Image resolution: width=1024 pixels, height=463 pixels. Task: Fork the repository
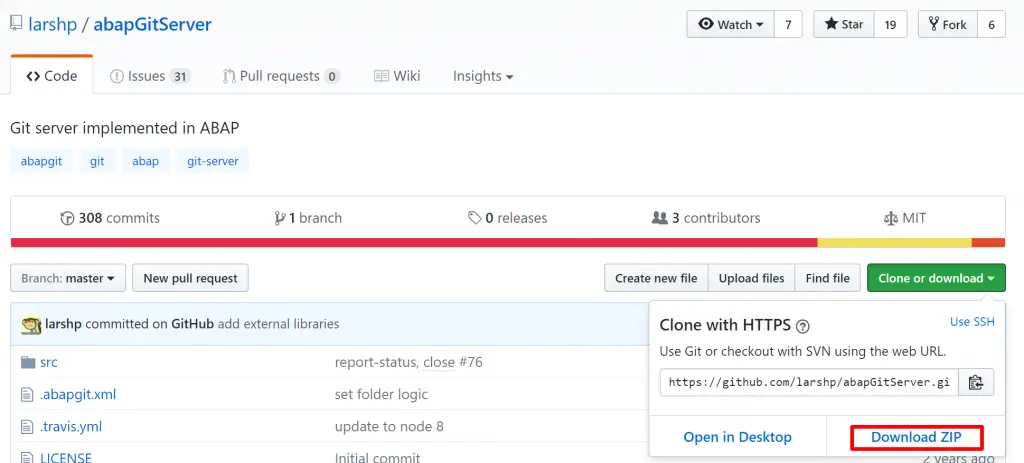(948, 24)
